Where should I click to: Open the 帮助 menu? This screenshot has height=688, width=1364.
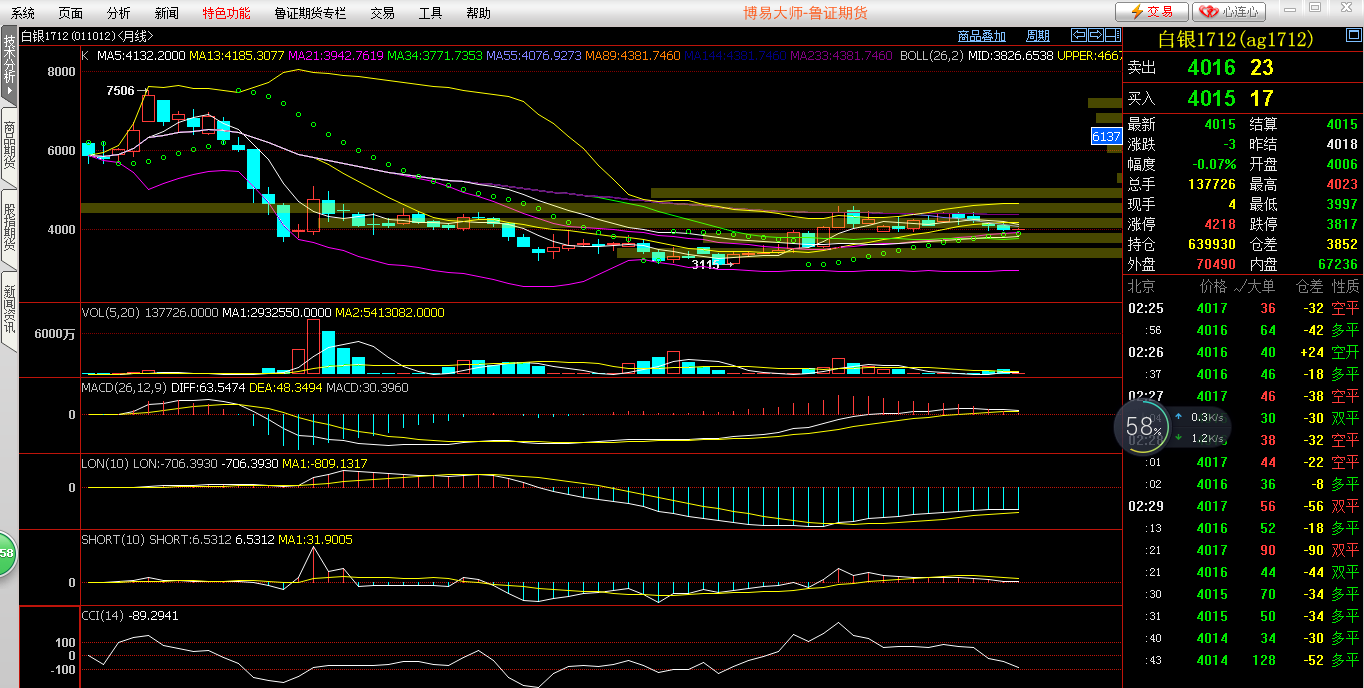click(478, 13)
